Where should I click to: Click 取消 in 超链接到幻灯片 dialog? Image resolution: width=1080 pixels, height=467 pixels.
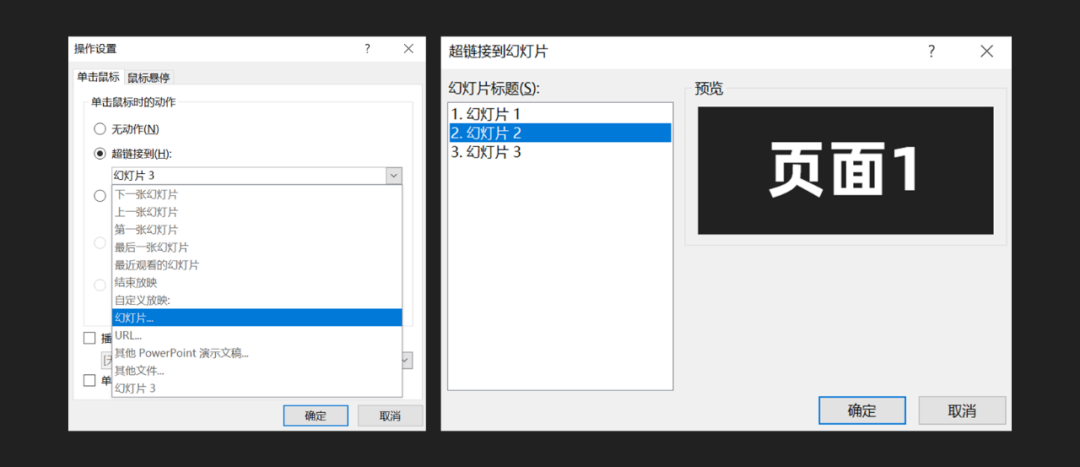pos(962,411)
